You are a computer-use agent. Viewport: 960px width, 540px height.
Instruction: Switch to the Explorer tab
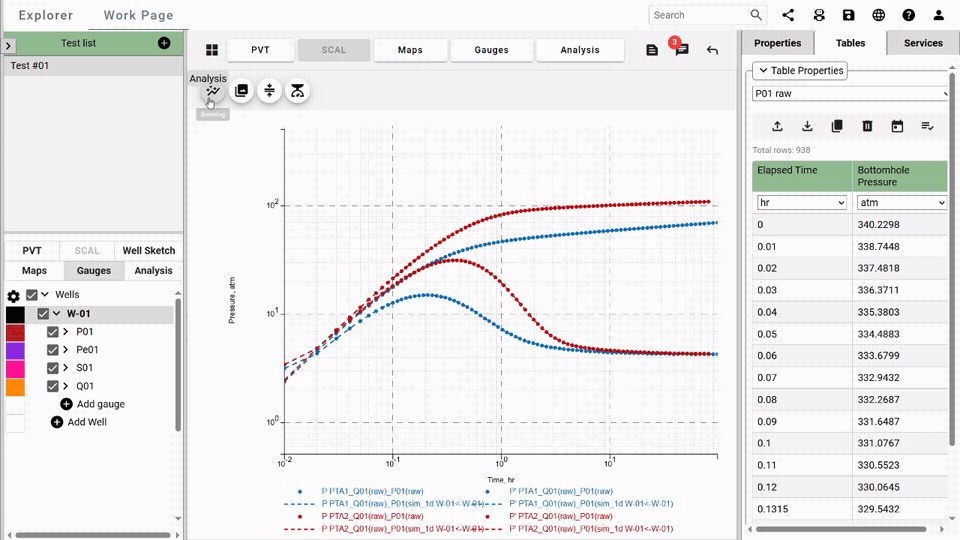46,15
